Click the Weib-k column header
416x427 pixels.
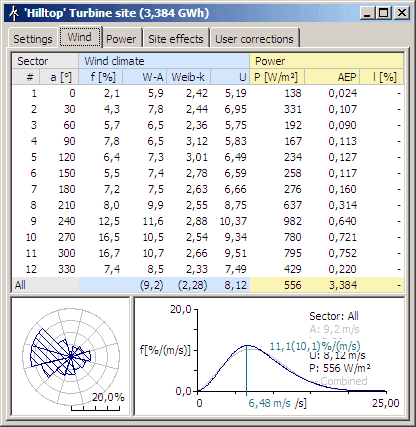[x=188, y=77]
